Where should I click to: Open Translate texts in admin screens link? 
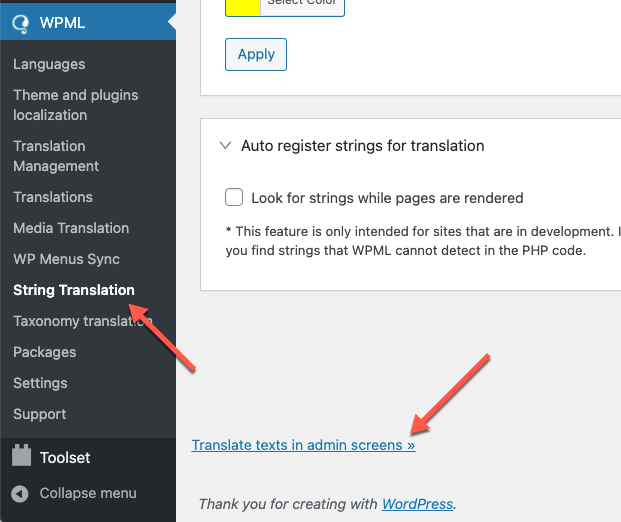coord(303,445)
